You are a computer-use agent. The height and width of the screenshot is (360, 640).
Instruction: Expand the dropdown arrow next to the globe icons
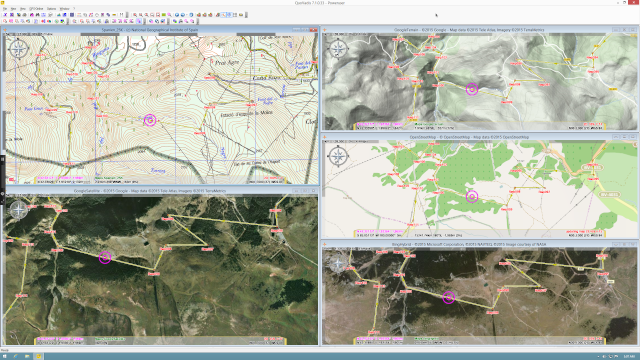pyautogui.click(x=187, y=15)
